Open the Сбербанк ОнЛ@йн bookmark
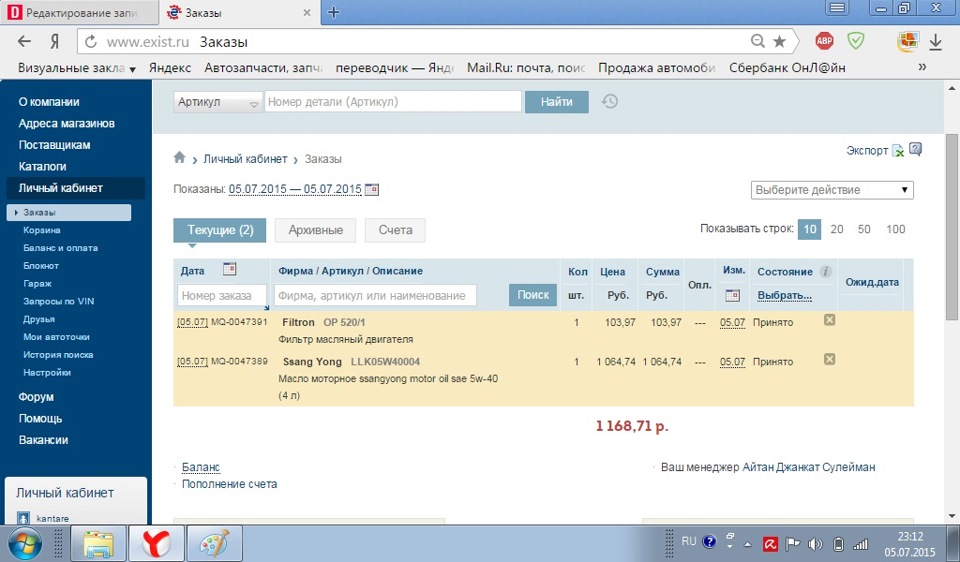The width and height of the screenshot is (960, 562). pyautogui.click(x=787, y=68)
